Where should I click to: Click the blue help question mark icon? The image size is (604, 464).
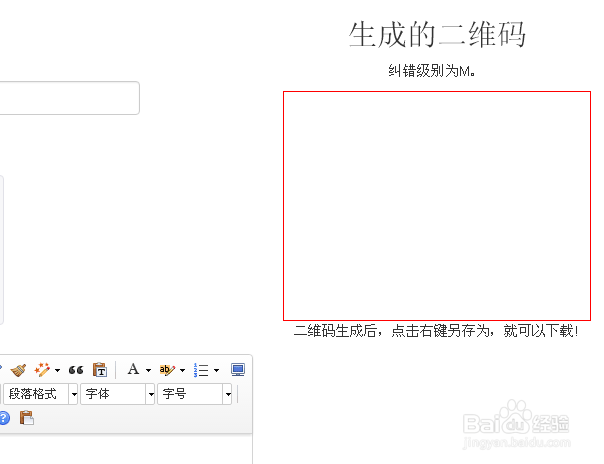[x=3, y=418]
